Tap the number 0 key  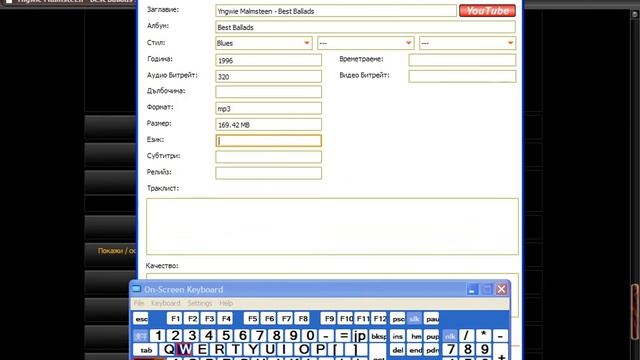(x=310, y=336)
